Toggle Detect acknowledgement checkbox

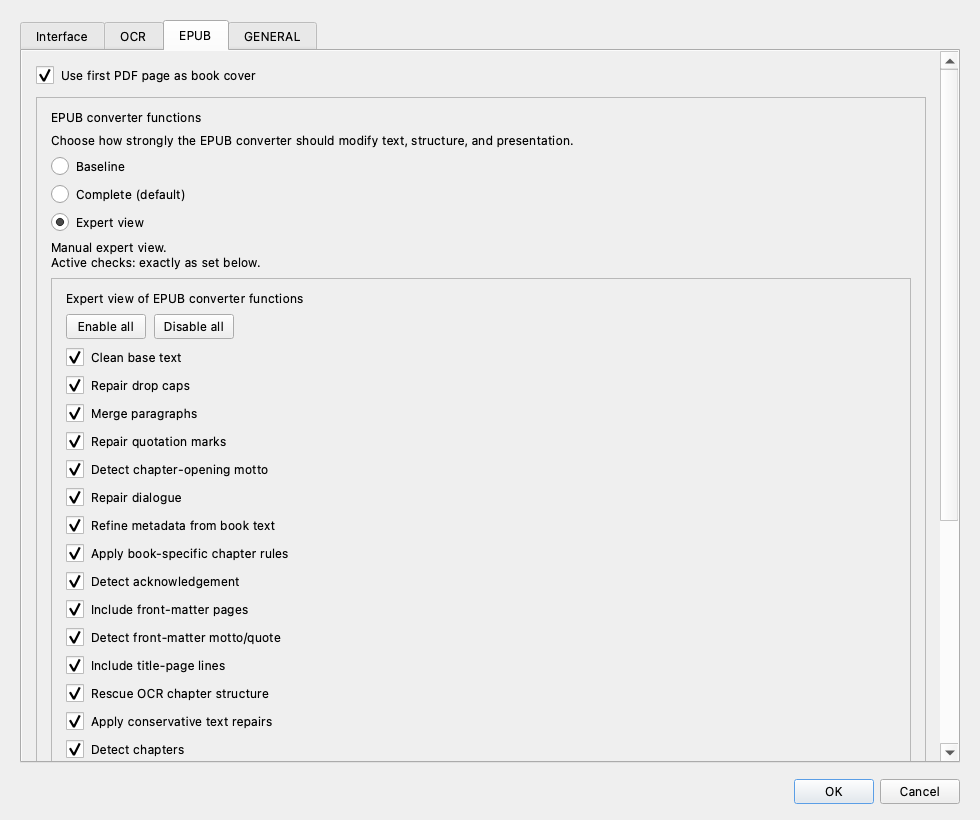coord(75,582)
